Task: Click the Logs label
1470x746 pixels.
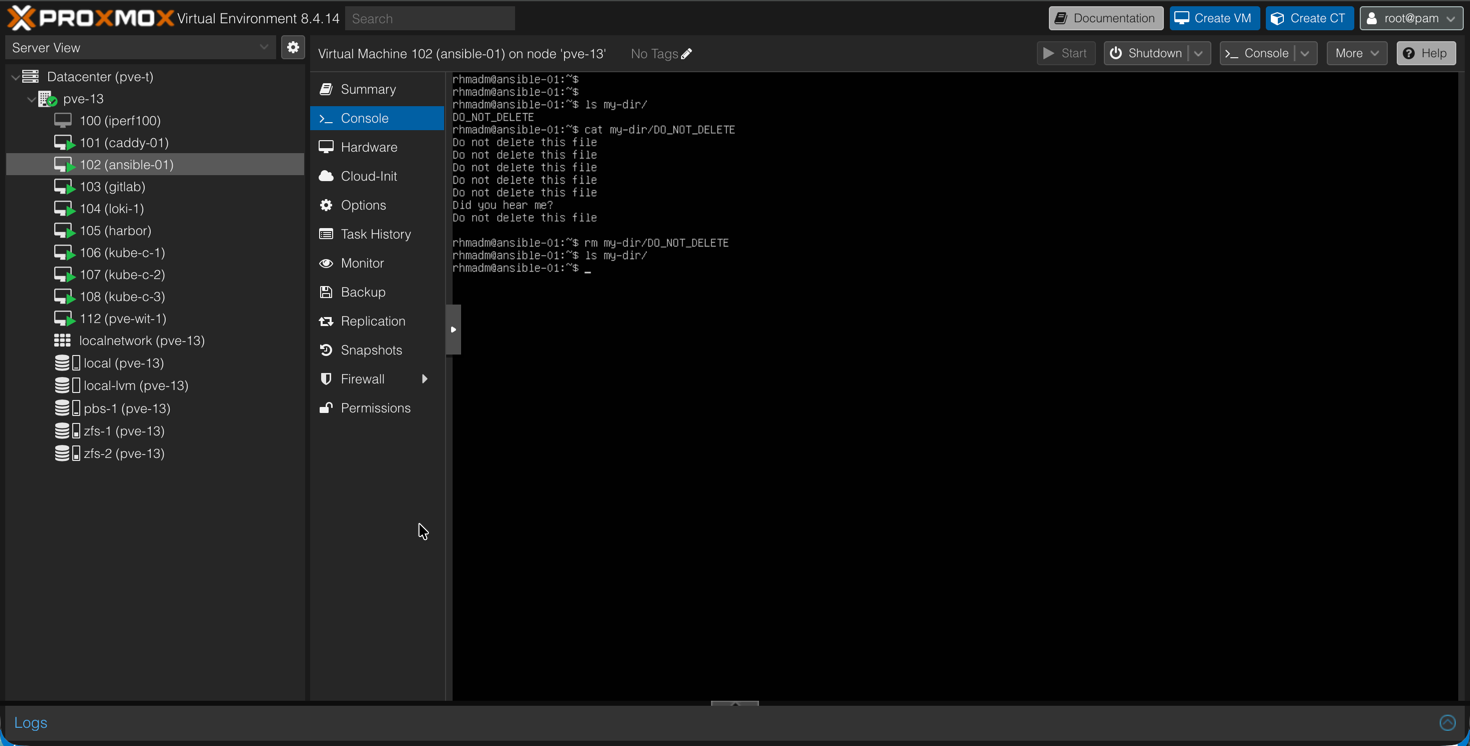Action: point(31,722)
